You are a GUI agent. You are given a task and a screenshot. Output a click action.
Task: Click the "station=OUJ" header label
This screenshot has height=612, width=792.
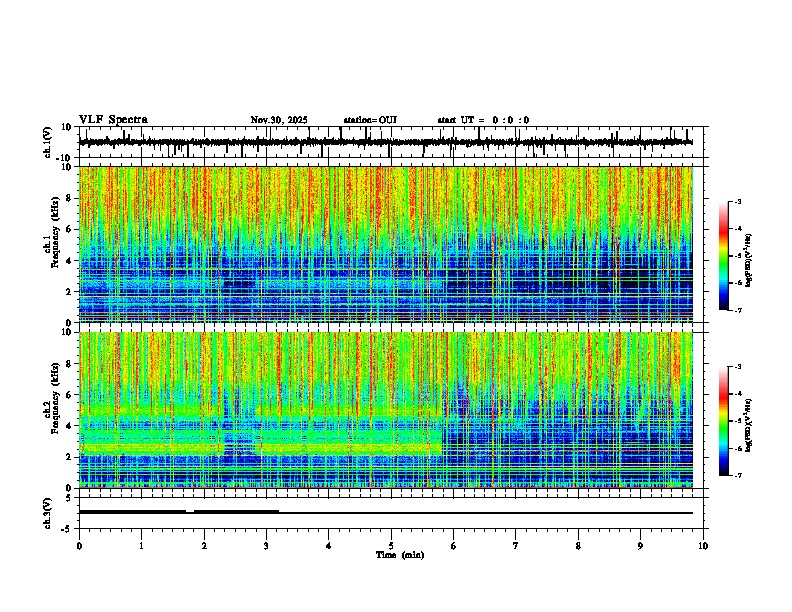[370, 120]
